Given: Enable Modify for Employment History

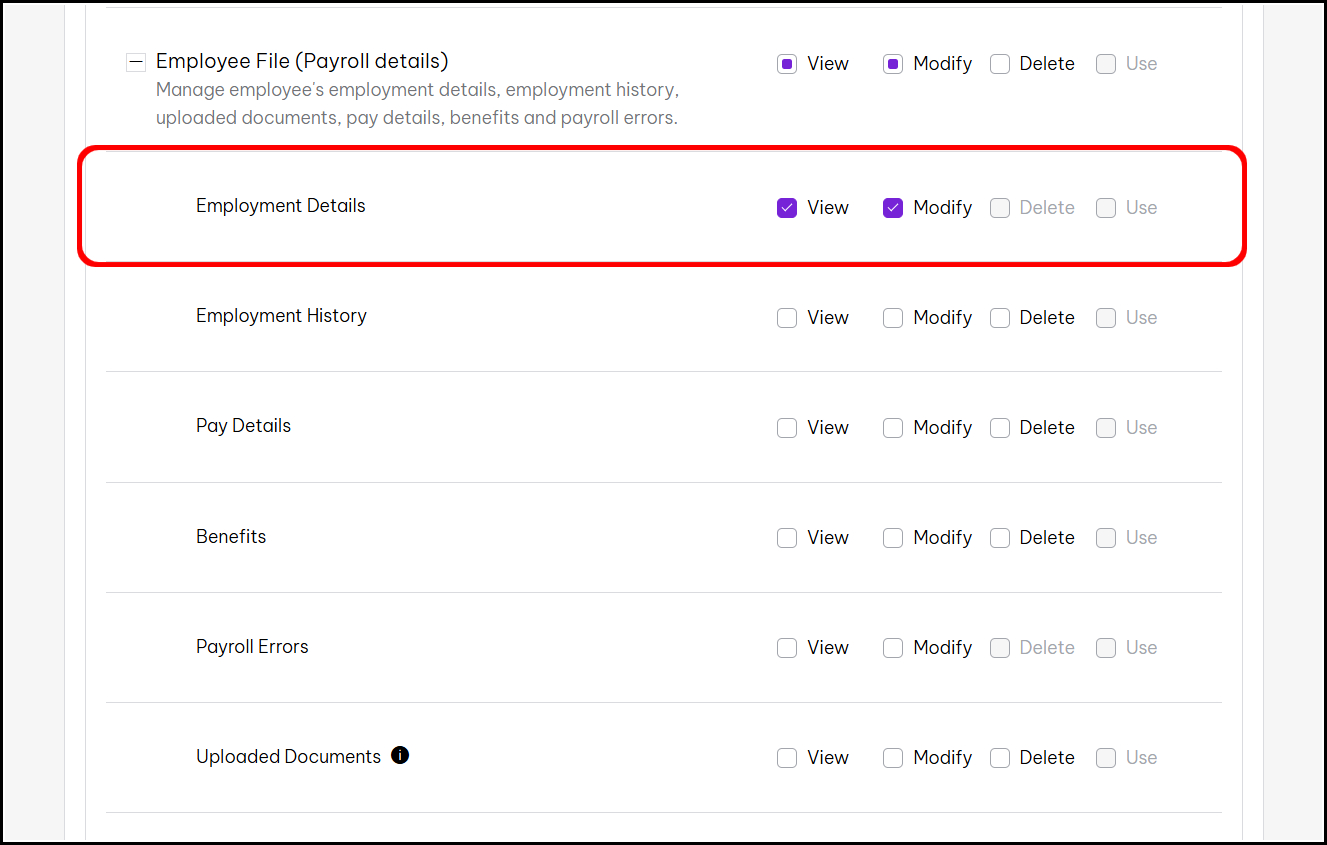Looking at the screenshot, I should point(893,318).
